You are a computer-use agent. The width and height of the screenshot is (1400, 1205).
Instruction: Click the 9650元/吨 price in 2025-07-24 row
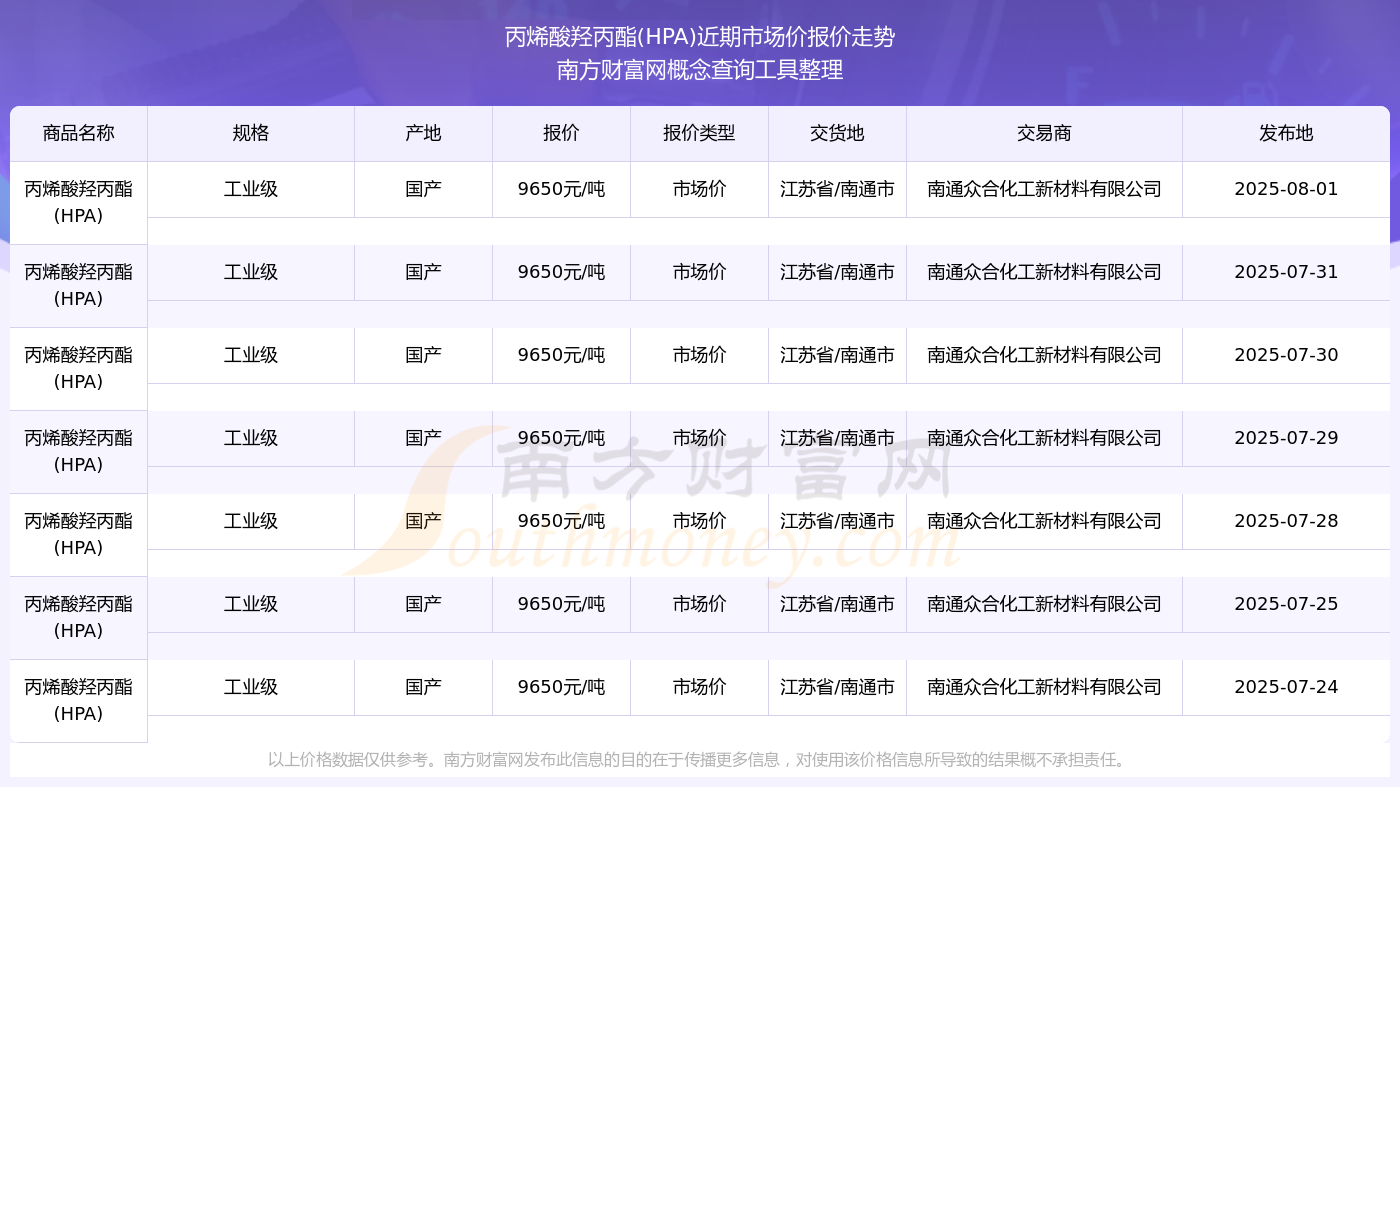pyautogui.click(x=562, y=687)
